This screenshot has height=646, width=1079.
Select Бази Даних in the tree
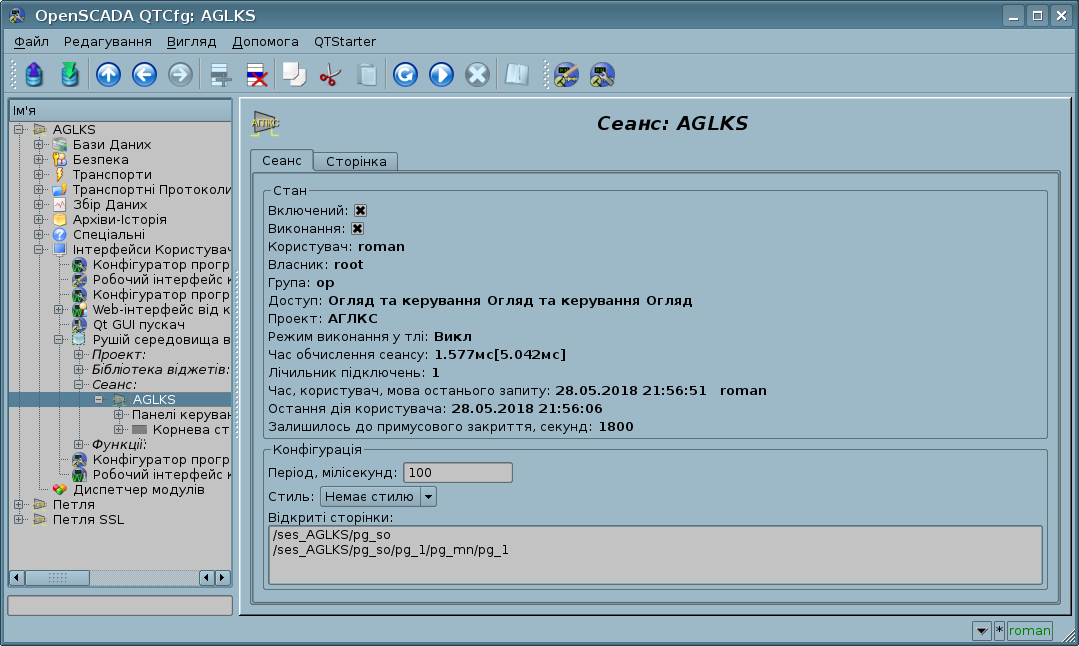click(x=111, y=144)
